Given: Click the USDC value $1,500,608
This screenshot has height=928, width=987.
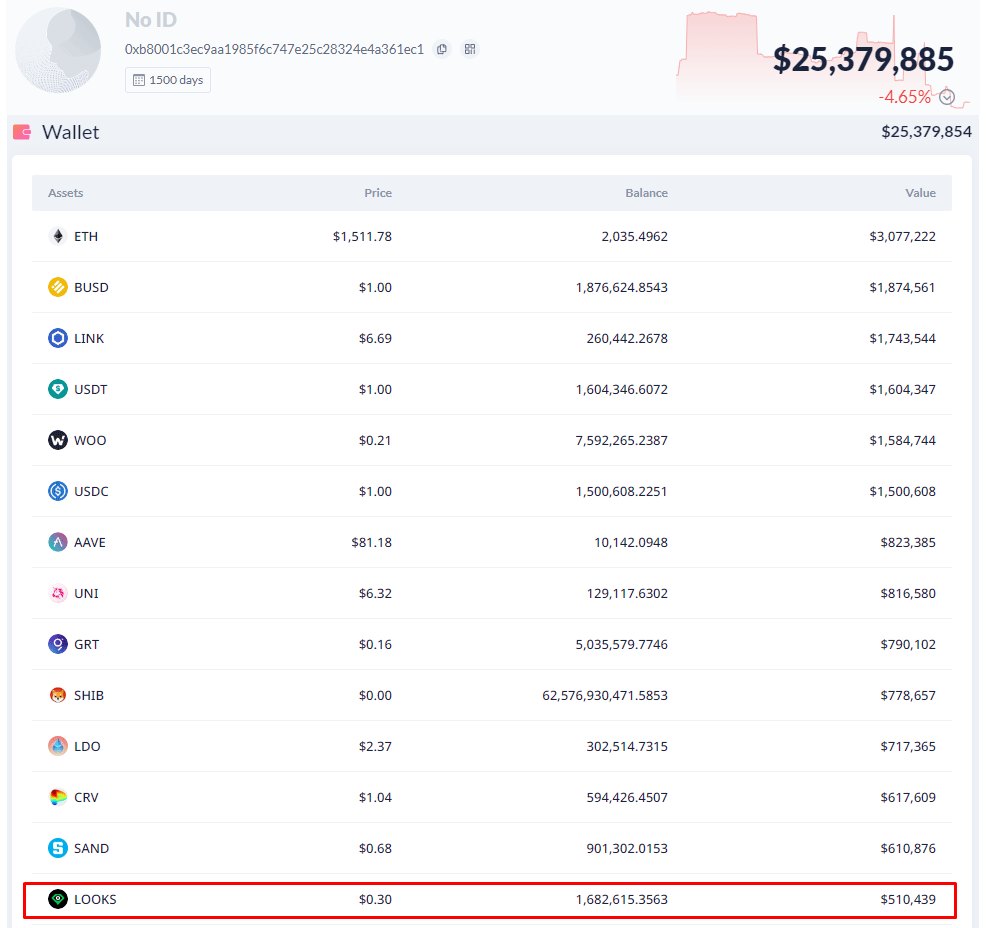Looking at the screenshot, I should (x=902, y=492).
